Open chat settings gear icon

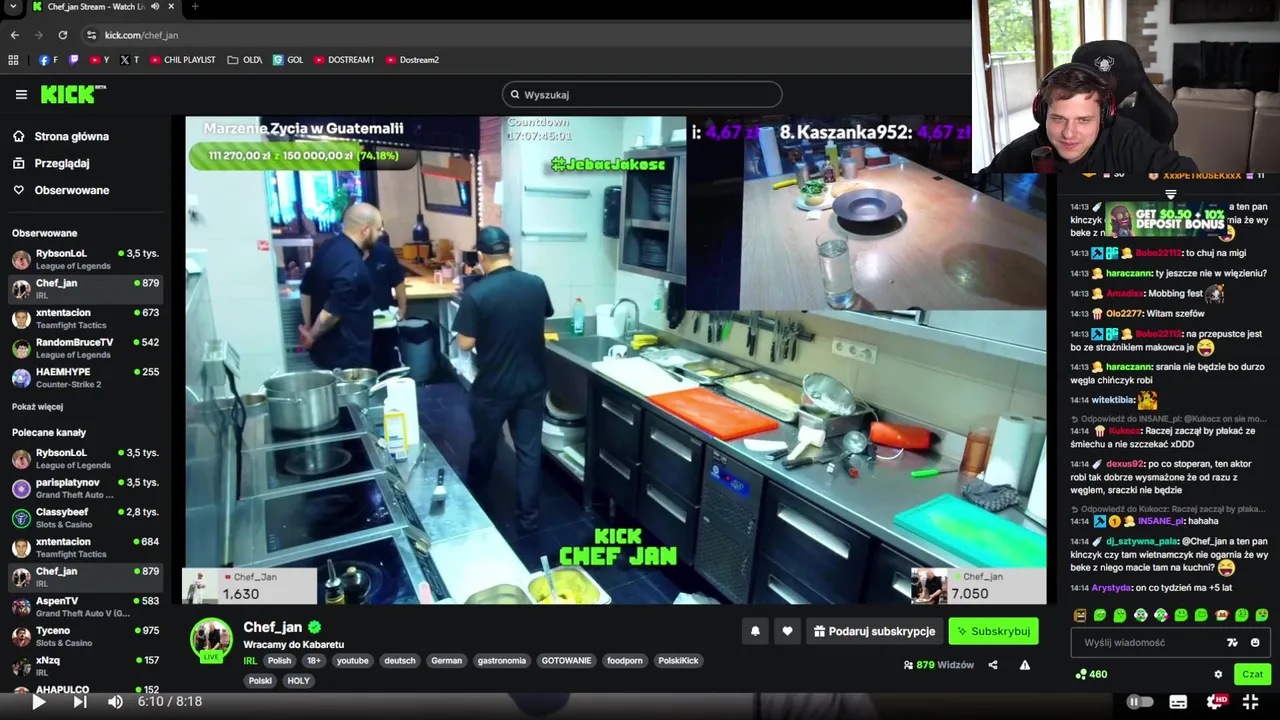coord(1218,674)
